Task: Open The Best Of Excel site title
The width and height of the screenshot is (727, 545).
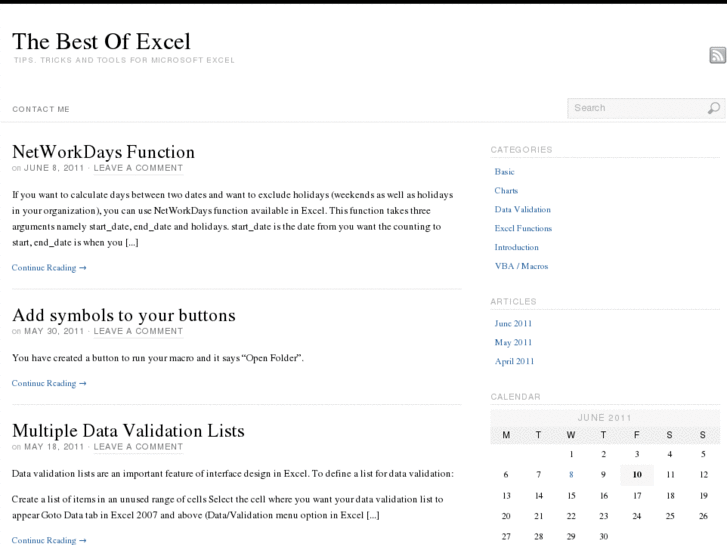Action: click(x=101, y=41)
